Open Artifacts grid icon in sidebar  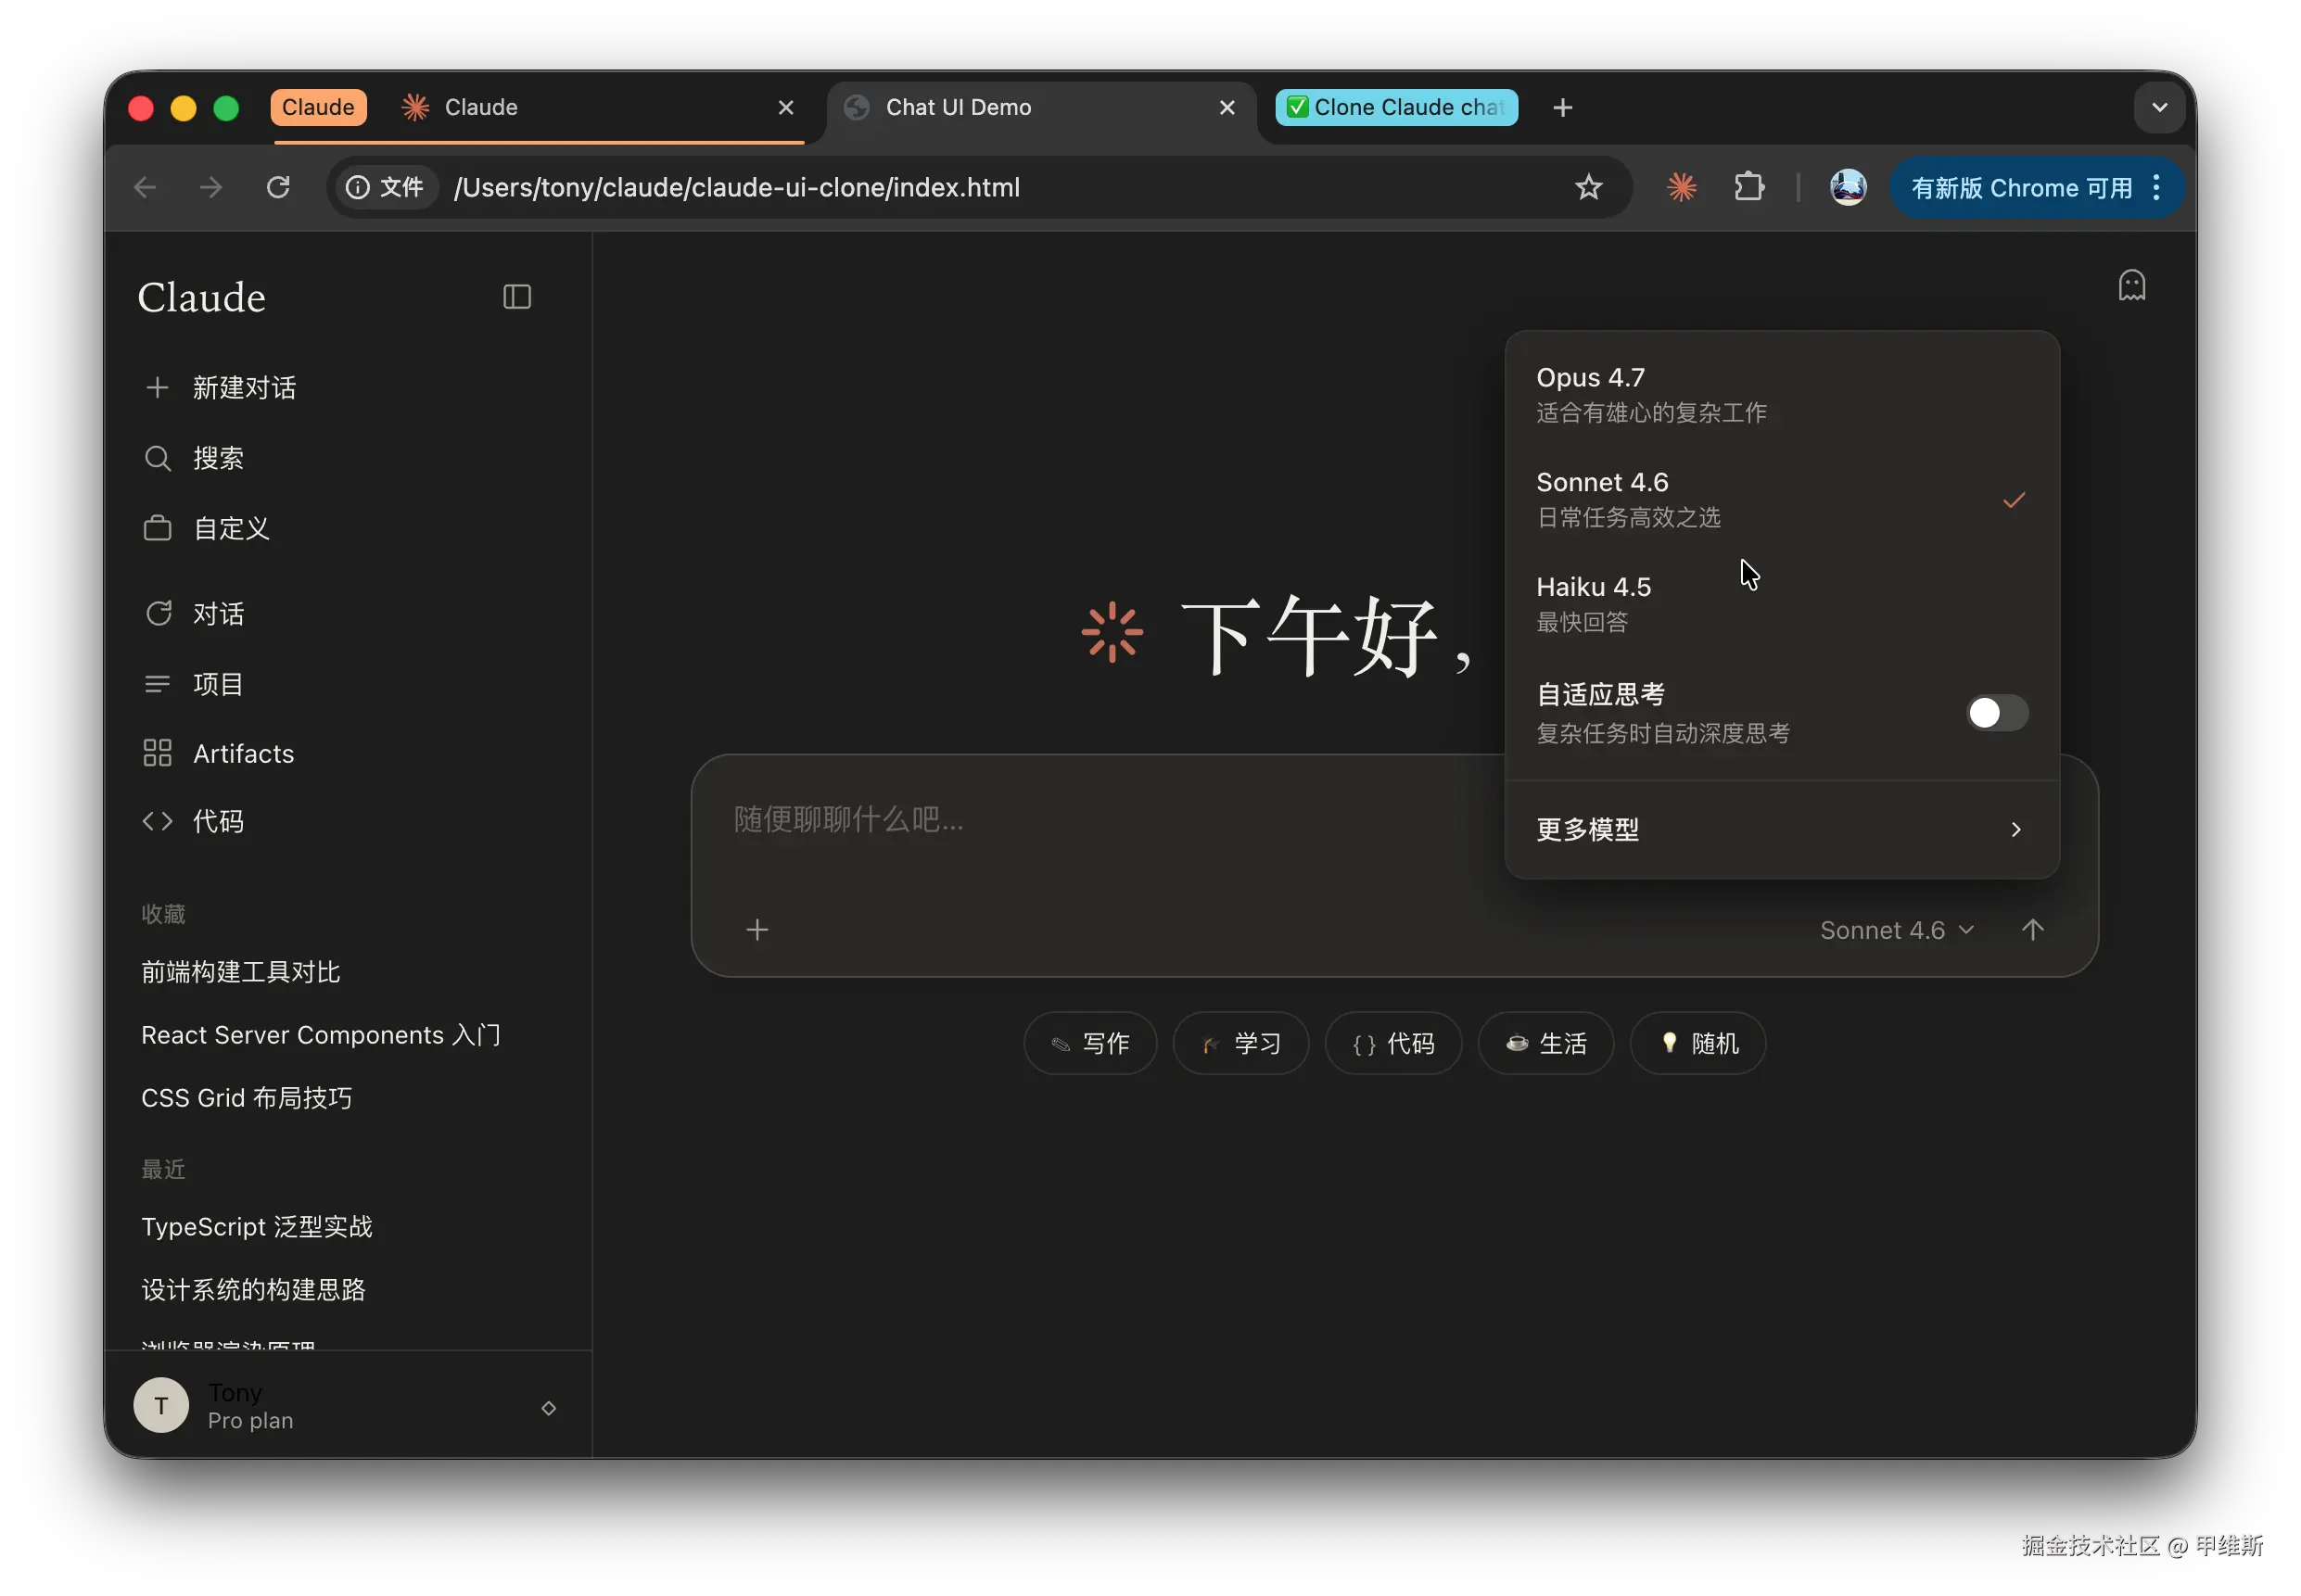click(157, 753)
